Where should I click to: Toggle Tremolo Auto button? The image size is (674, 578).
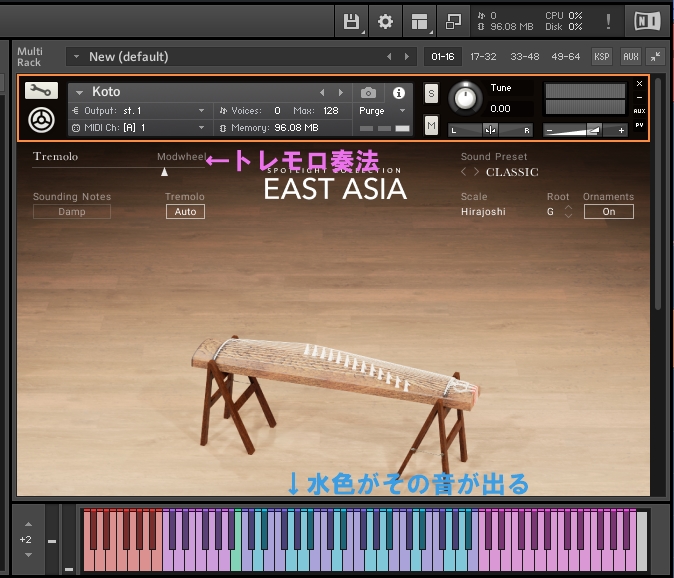click(185, 211)
